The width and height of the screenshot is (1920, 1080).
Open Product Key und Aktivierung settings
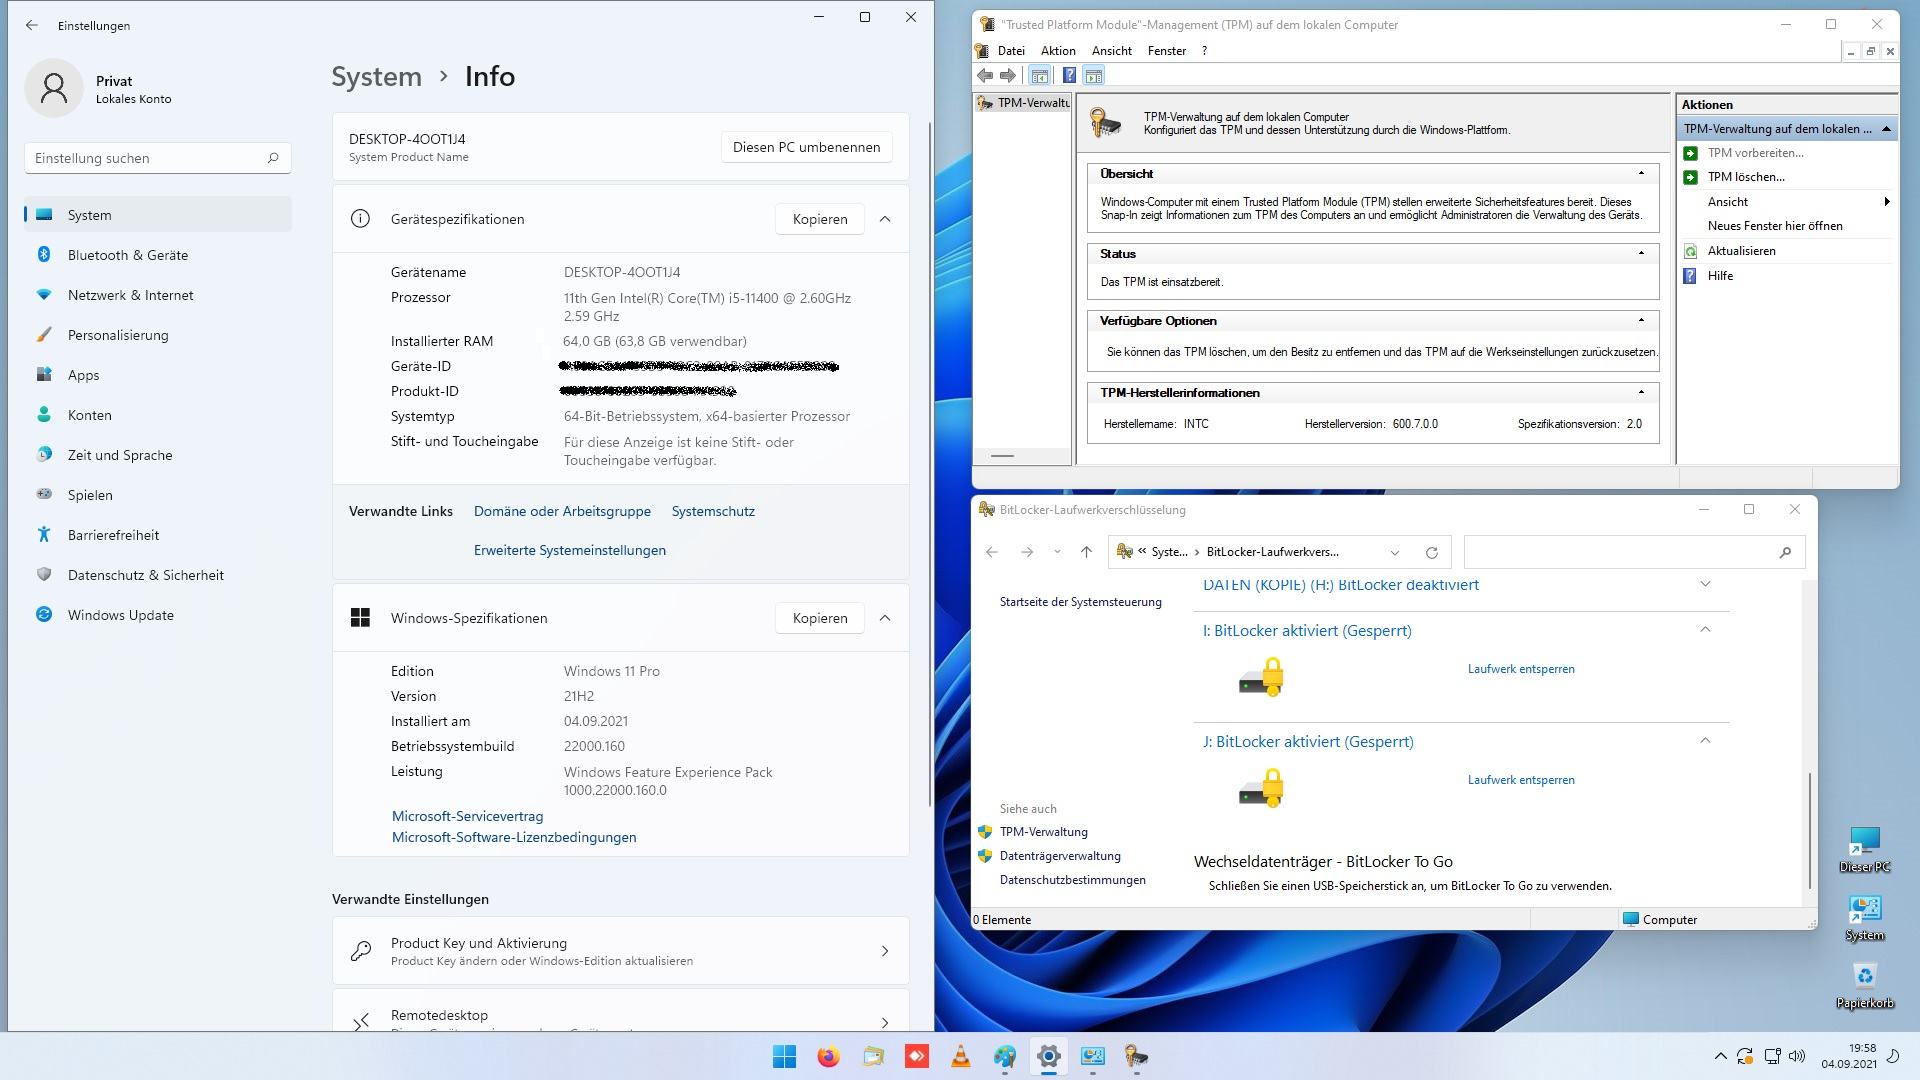coord(621,951)
